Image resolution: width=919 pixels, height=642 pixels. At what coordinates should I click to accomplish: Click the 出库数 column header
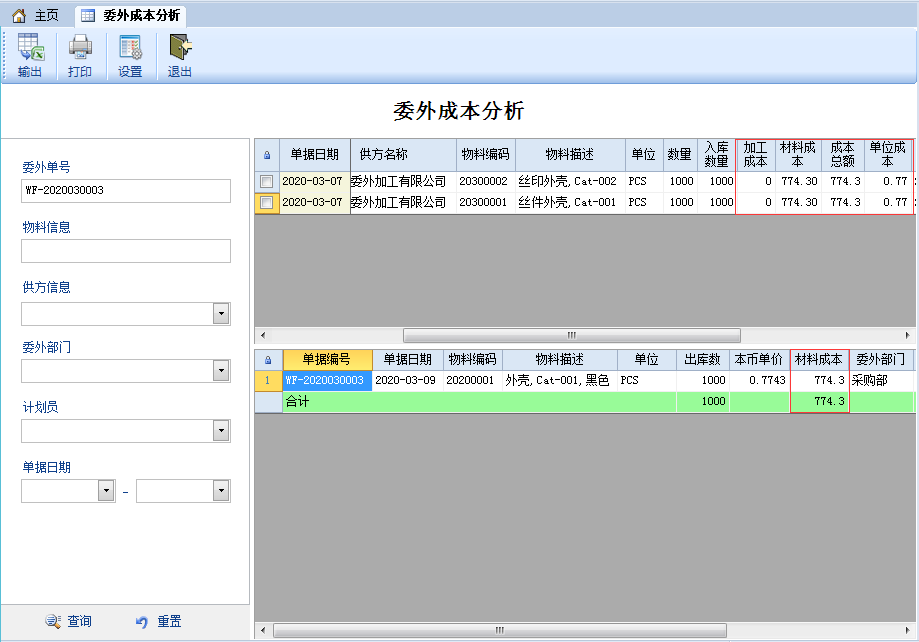(x=702, y=359)
